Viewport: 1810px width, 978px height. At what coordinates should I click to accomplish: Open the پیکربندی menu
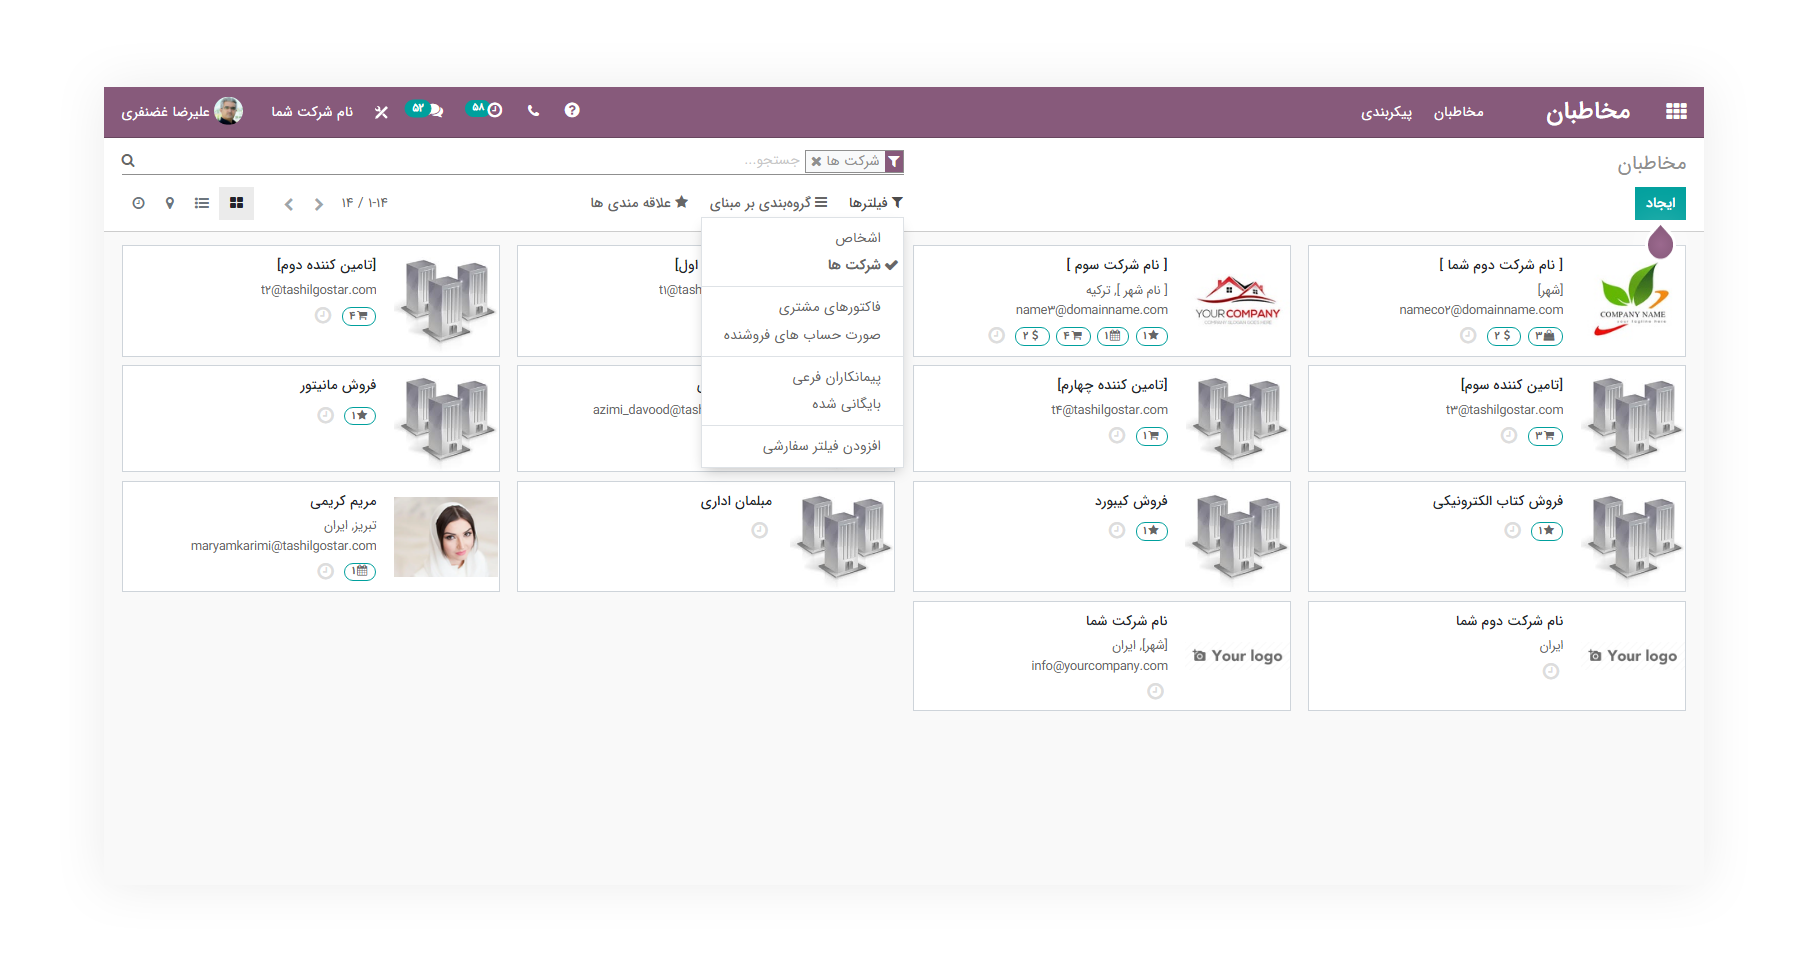click(1386, 112)
